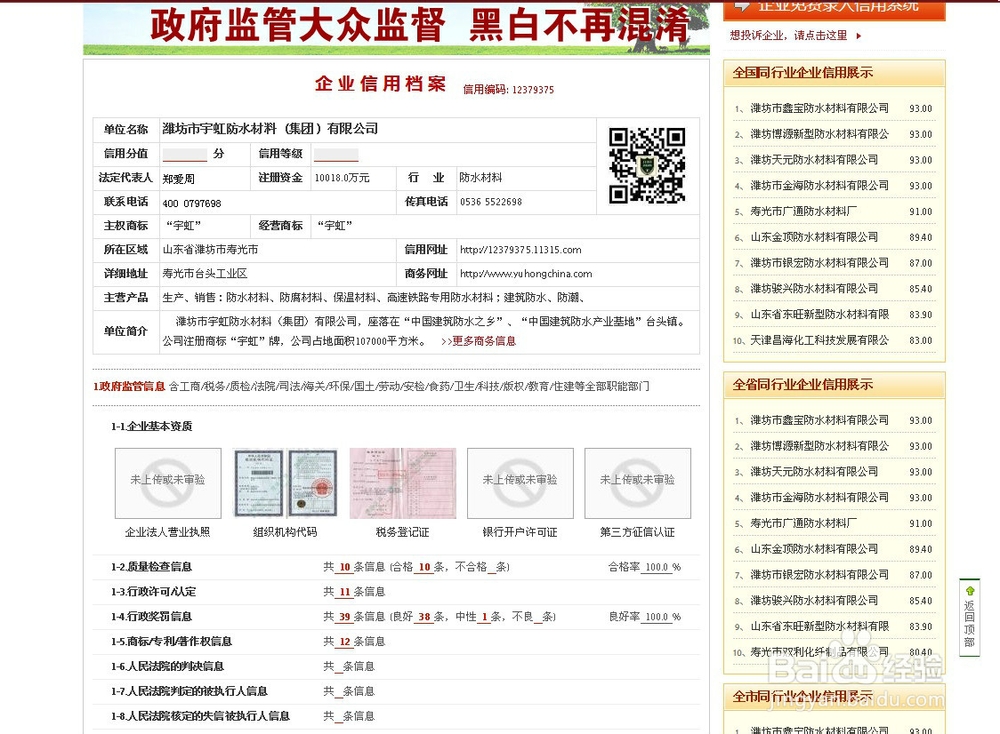
Task: Open the >>更多商务信息 link
Action: coord(478,341)
